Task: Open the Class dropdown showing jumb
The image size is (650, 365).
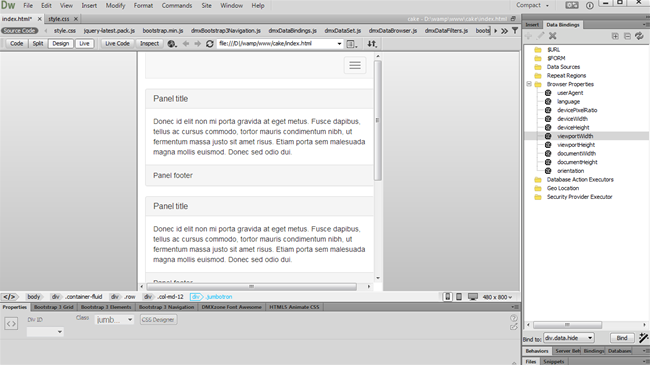Action: click(114, 320)
